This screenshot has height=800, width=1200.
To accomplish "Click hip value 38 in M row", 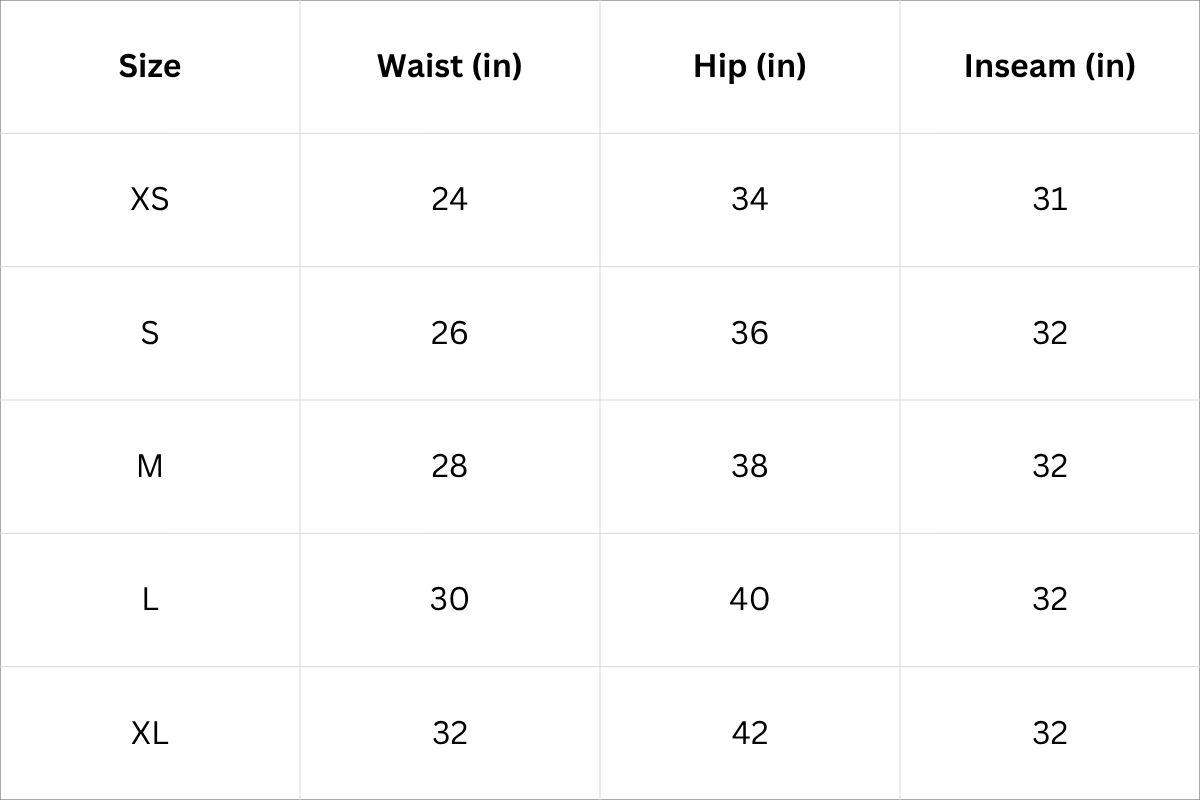I will coord(750,466).
